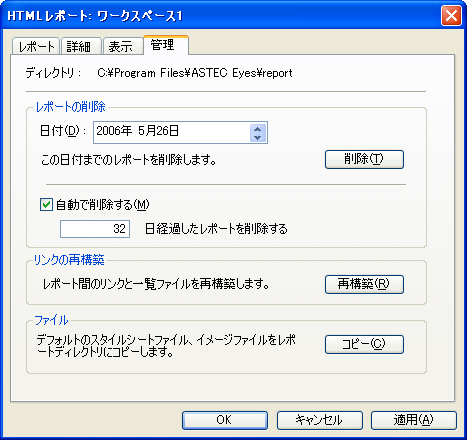Viewport: 467px width, 440px height.
Task: Apply changes with the 適用(A) button
Action: (x=414, y=420)
